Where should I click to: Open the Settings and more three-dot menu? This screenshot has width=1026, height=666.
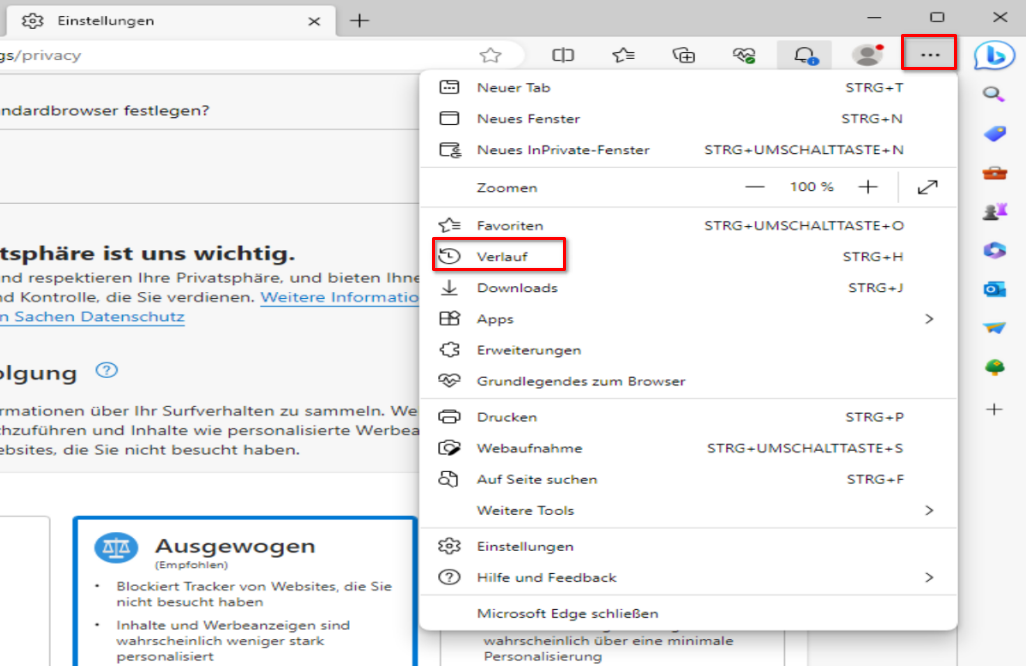pos(930,55)
